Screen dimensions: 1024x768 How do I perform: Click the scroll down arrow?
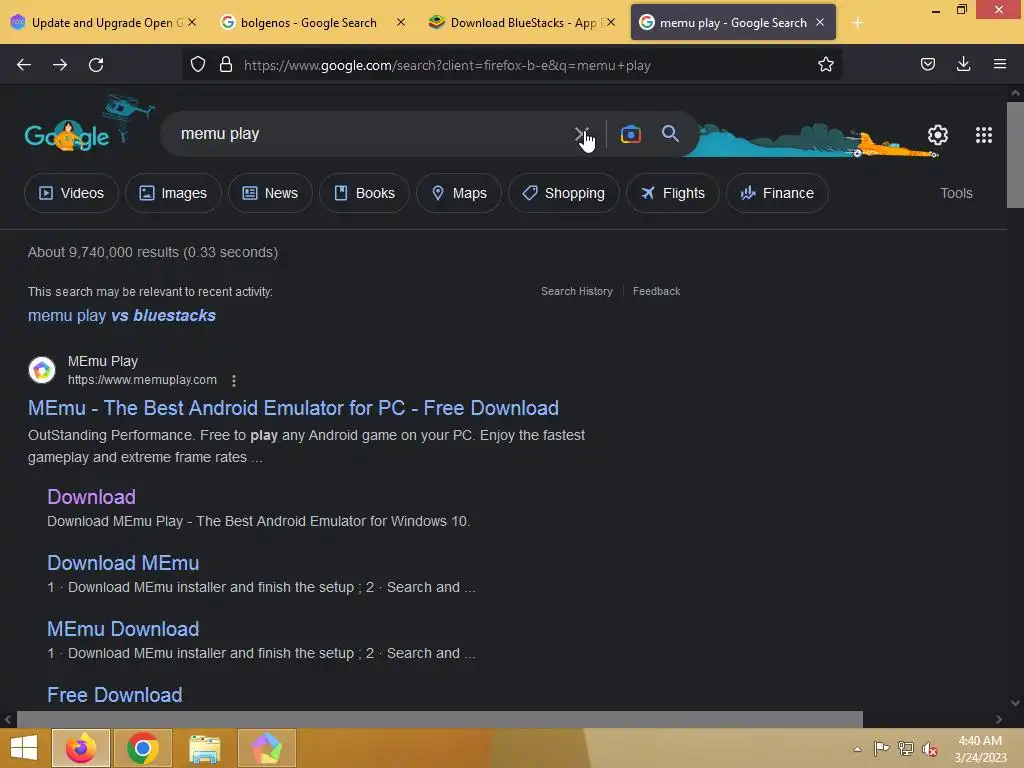[1015, 703]
